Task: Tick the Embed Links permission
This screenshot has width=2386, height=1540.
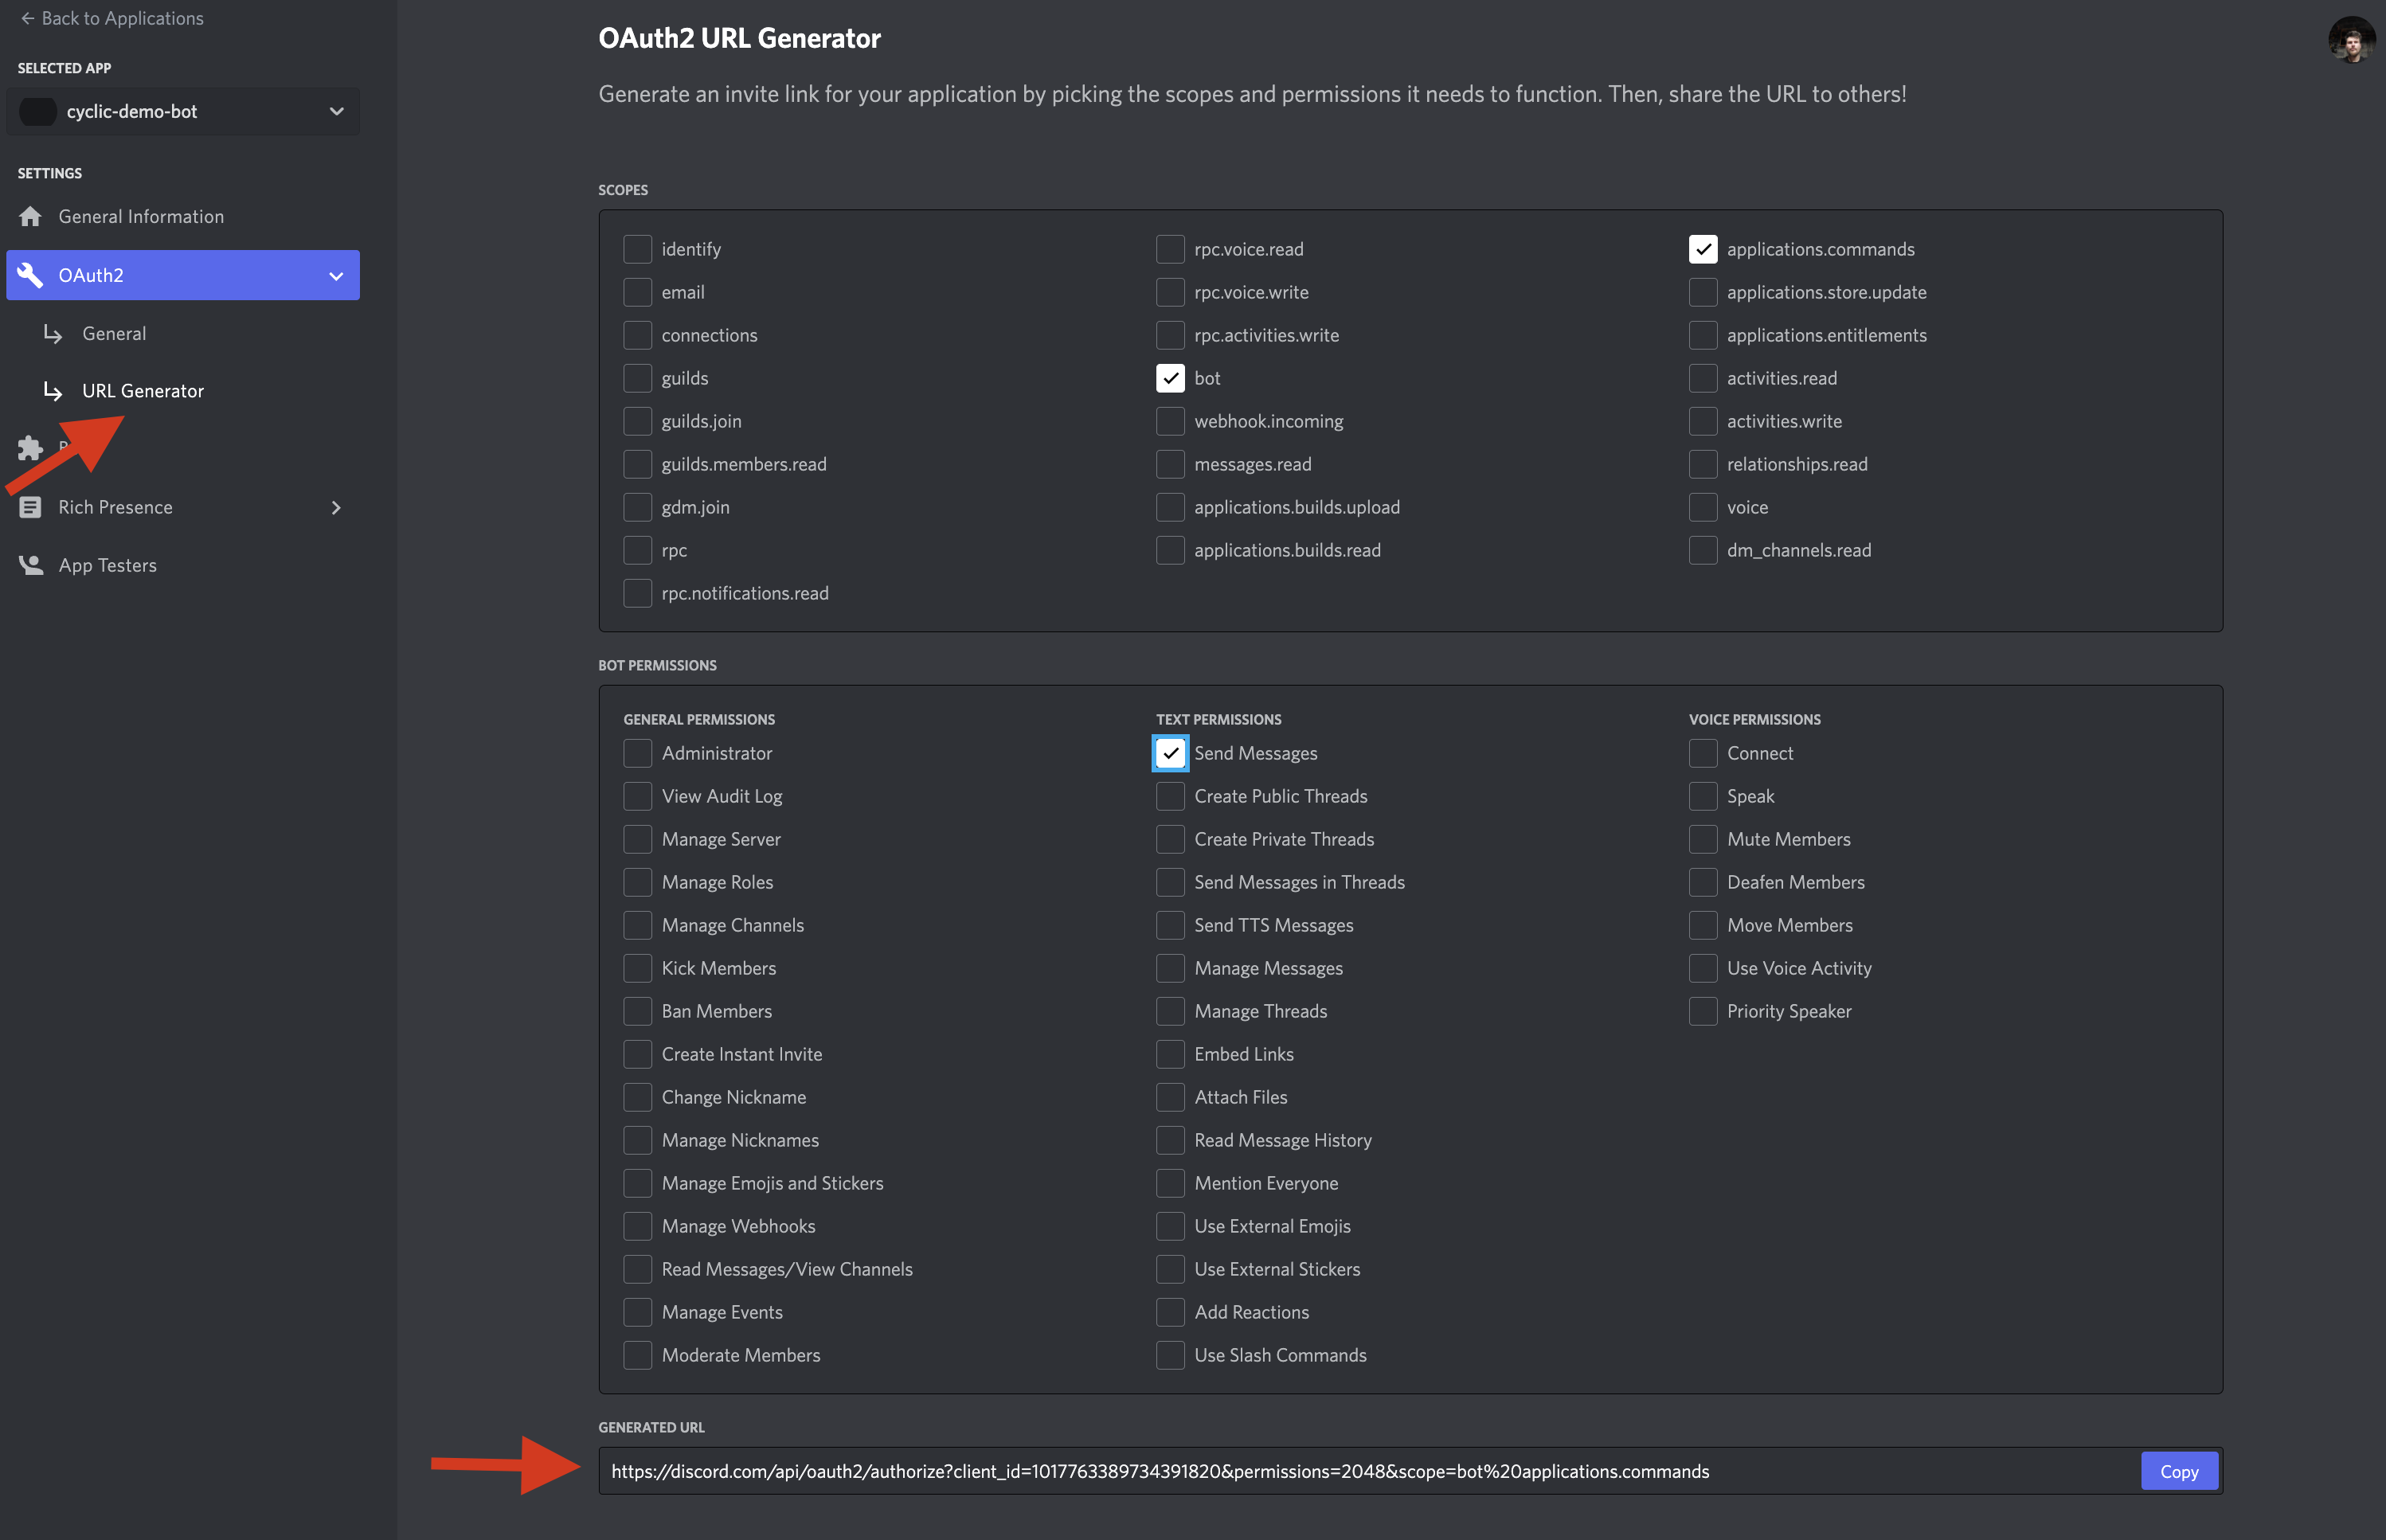Action: click(1170, 1054)
